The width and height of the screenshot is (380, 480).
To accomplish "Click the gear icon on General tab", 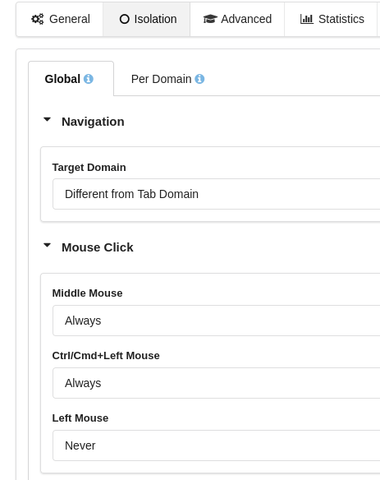I will pos(37,19).
